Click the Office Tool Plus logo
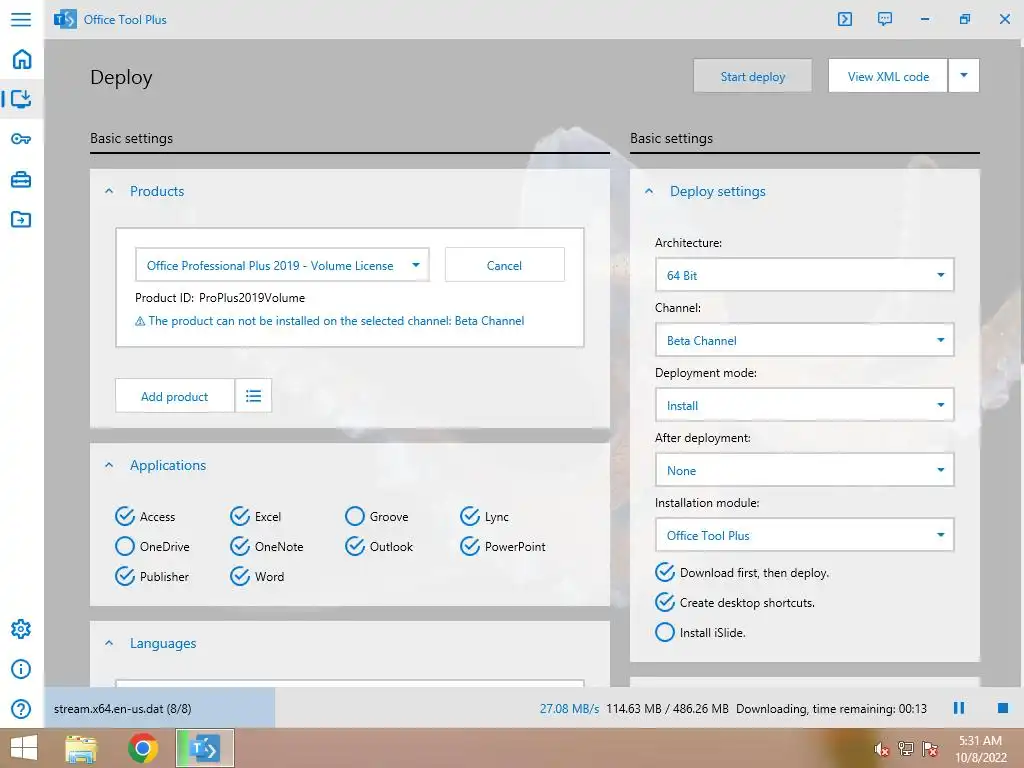This screenshot has width=1024, height=768. [x=65, y=19]
